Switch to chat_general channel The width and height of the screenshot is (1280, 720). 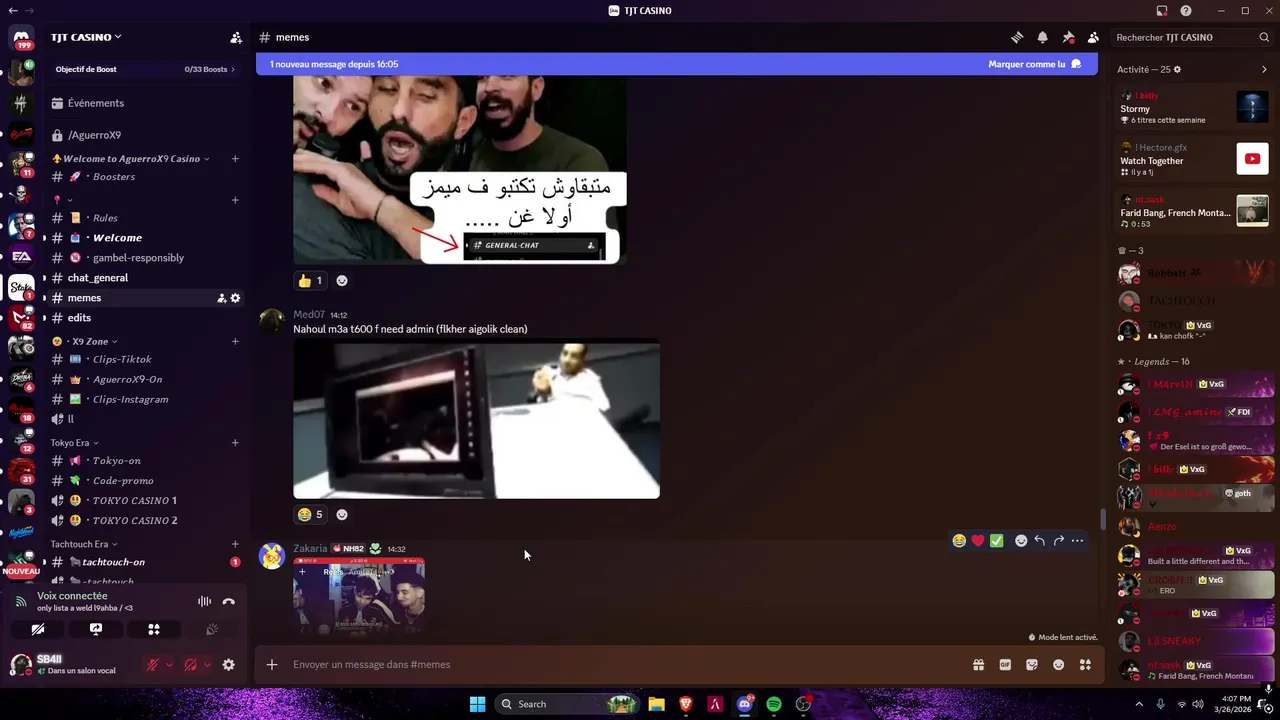[97, 278]
